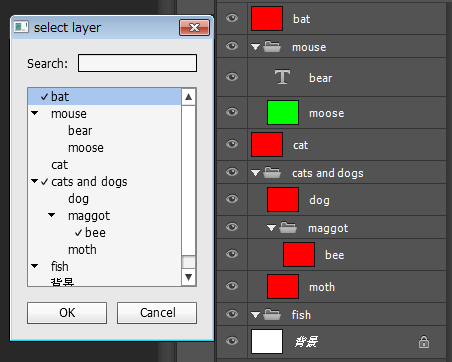Hide the bear text layer
Screen dimensions: 452x362
coord(232,77)
